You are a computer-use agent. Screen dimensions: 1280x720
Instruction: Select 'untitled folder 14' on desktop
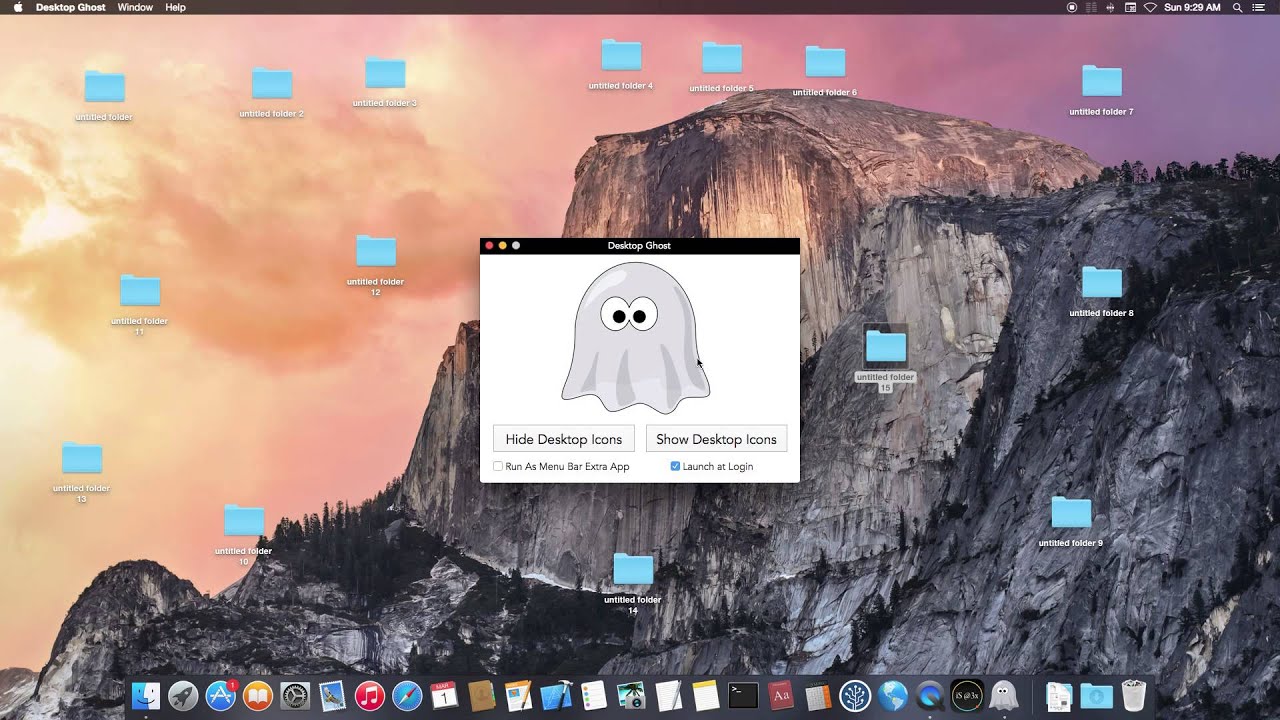[x=633, y=583]
